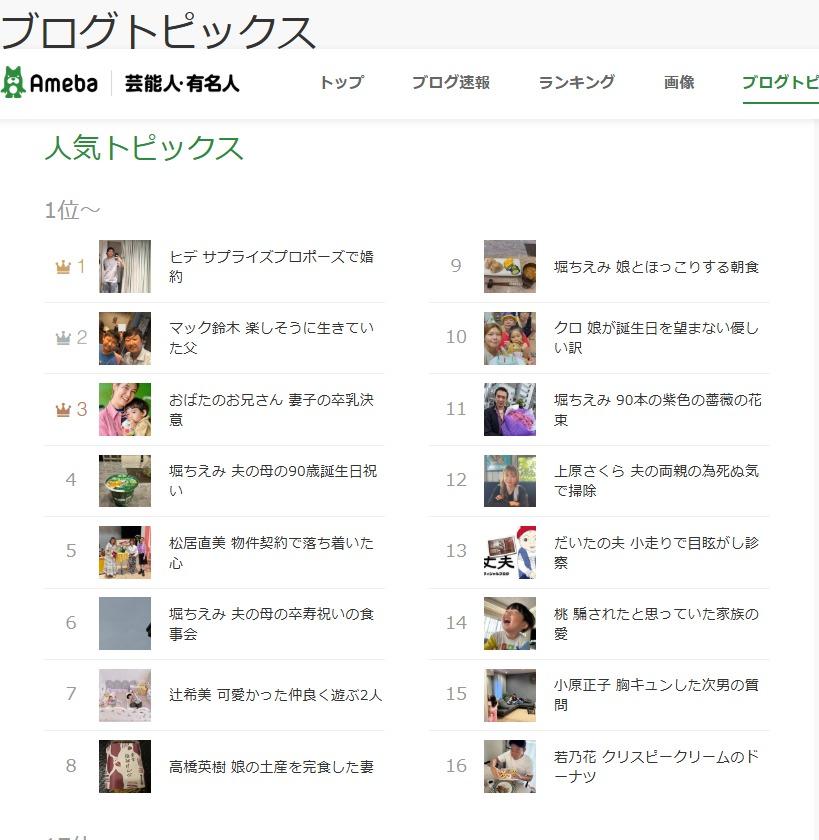
Task: Read マック鈴木 楽しそうに生きていた父 post
Action: pyautogui.click(x=271, y=338)
